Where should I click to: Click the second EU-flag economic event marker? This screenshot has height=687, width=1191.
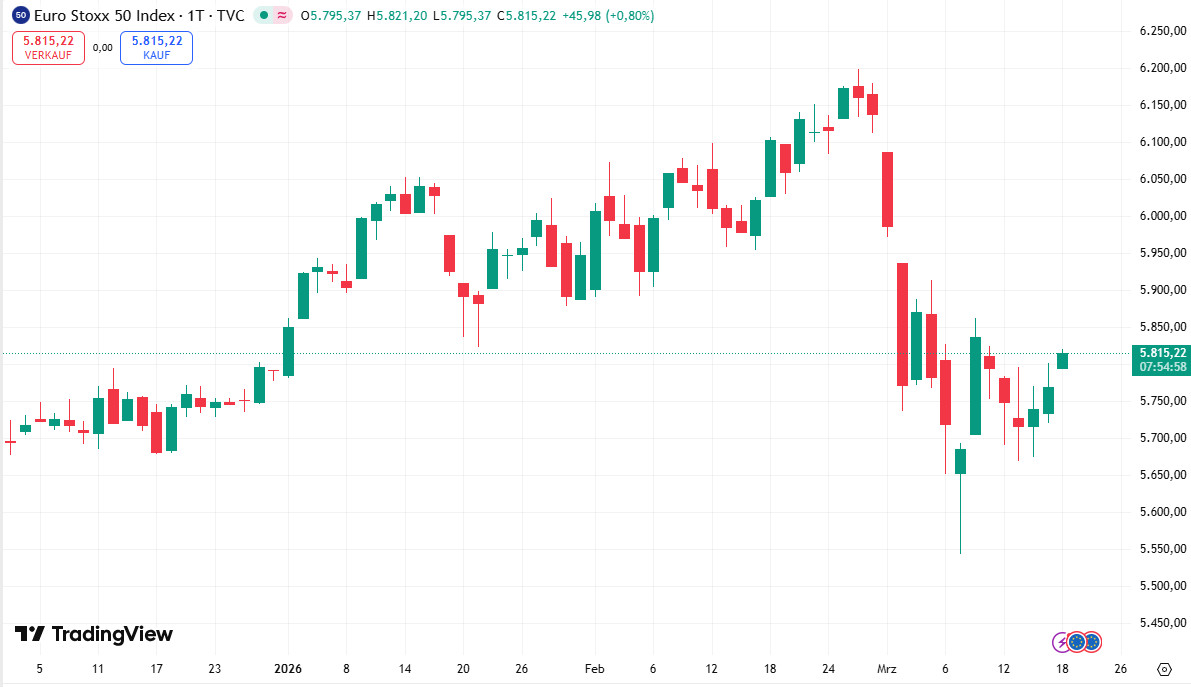pyautogui.click(x=1093, y=642)
